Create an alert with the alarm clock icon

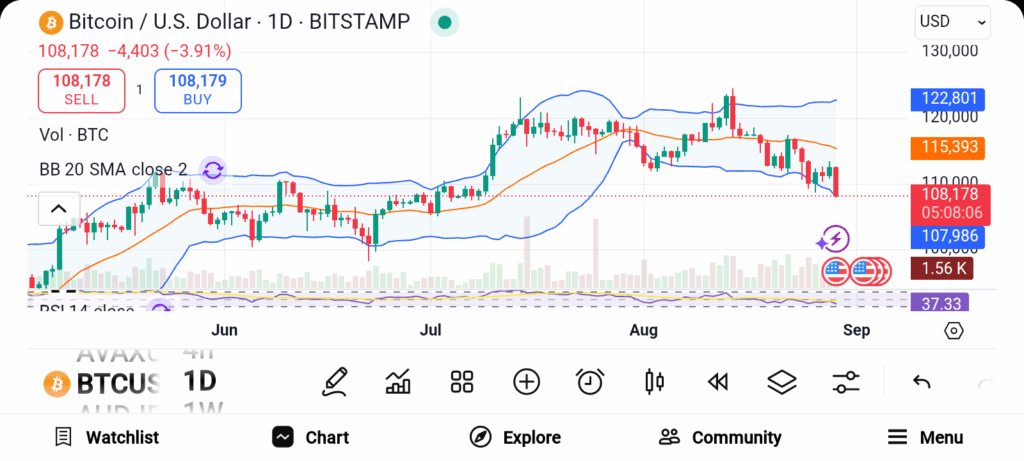pyautogui.click(x=590, y=381)
